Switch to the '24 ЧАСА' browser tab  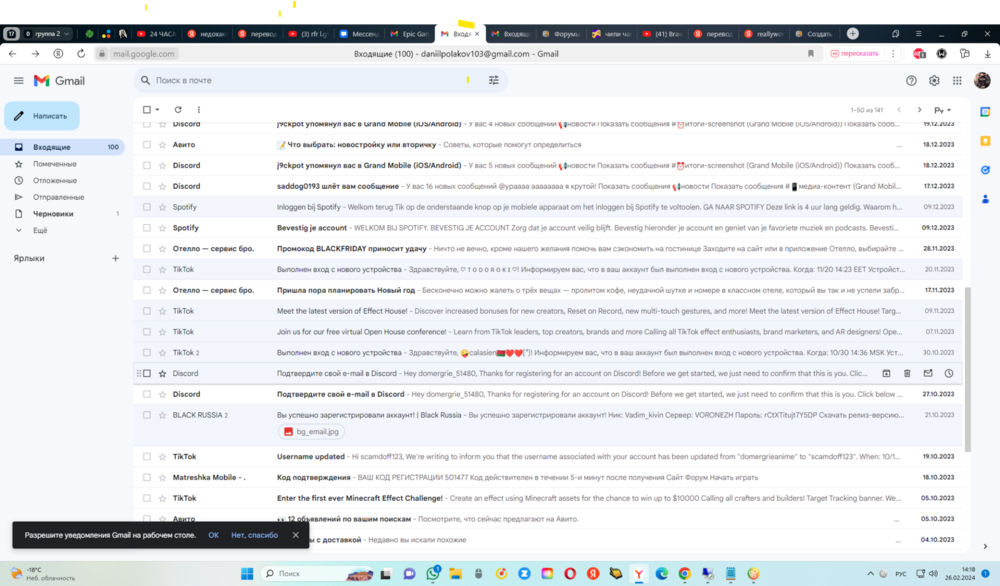(x=156, y=34)
